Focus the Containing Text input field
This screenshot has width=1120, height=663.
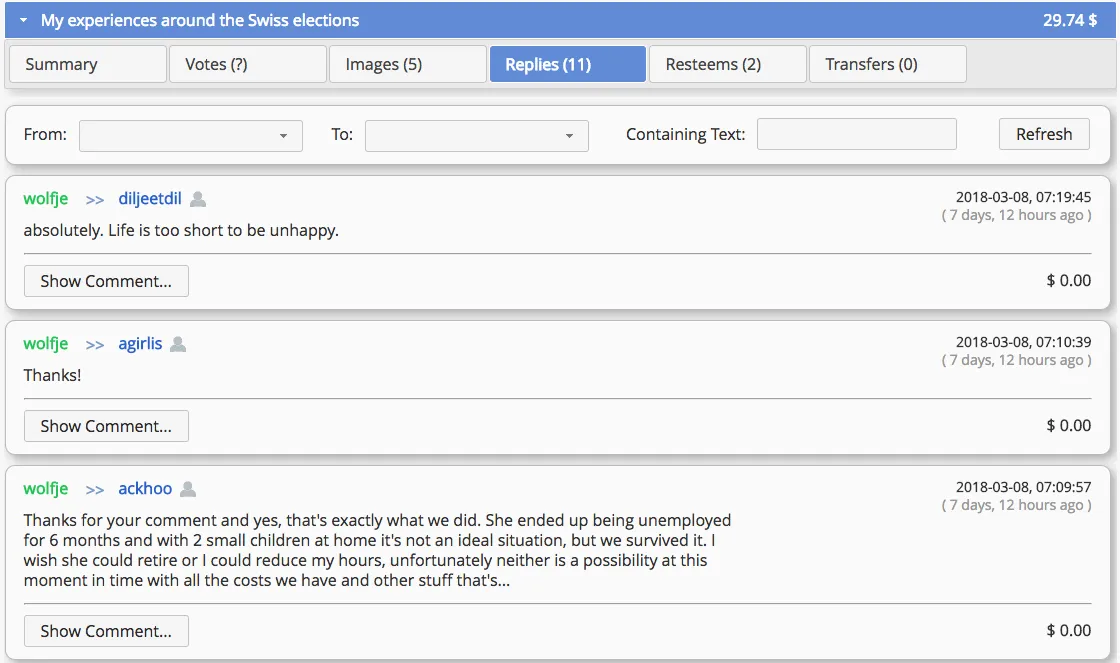click(x=856, y=135)
